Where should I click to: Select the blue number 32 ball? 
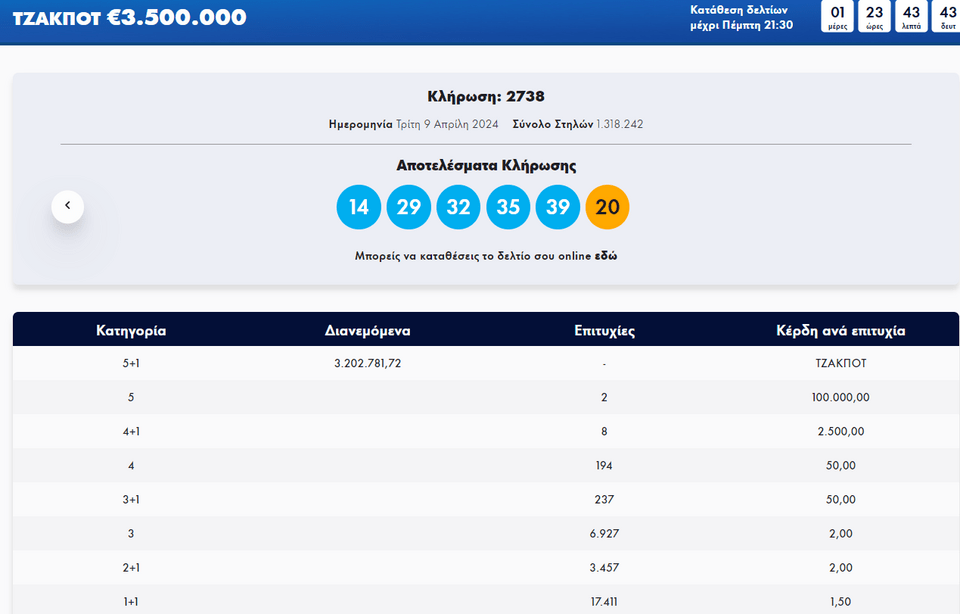(x=458, y=207)
